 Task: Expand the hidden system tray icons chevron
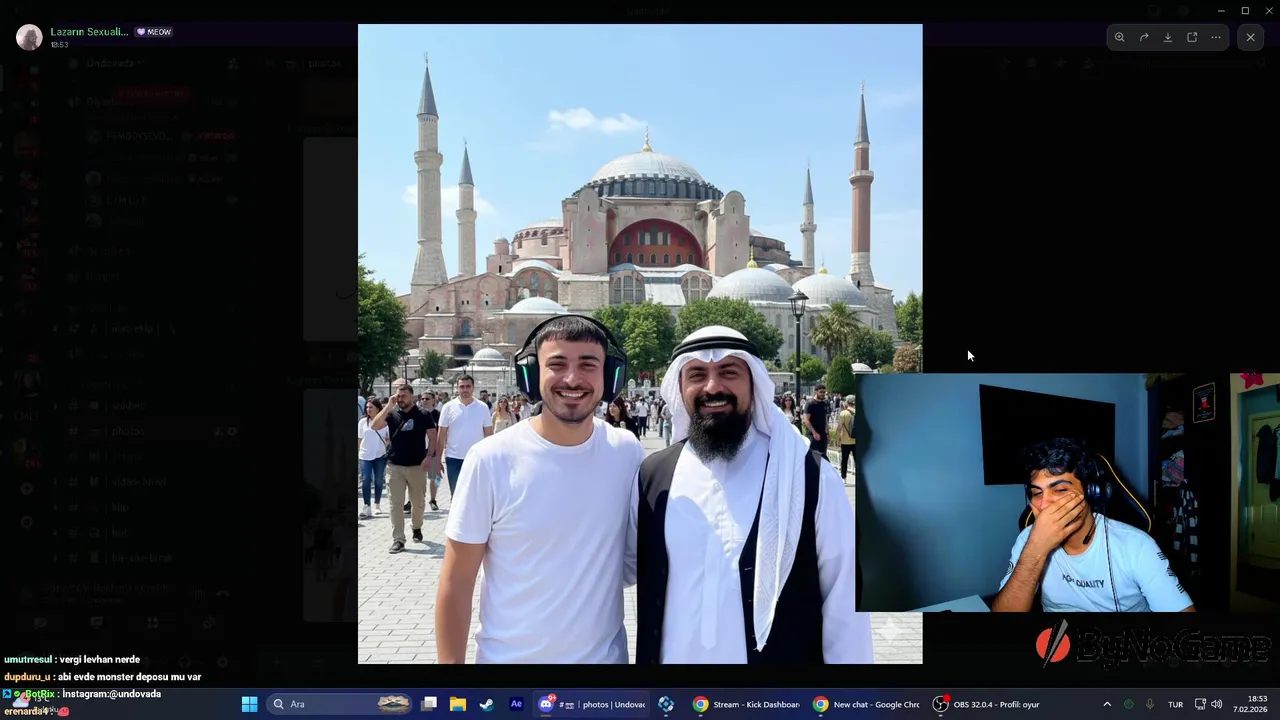point(1107,704)
